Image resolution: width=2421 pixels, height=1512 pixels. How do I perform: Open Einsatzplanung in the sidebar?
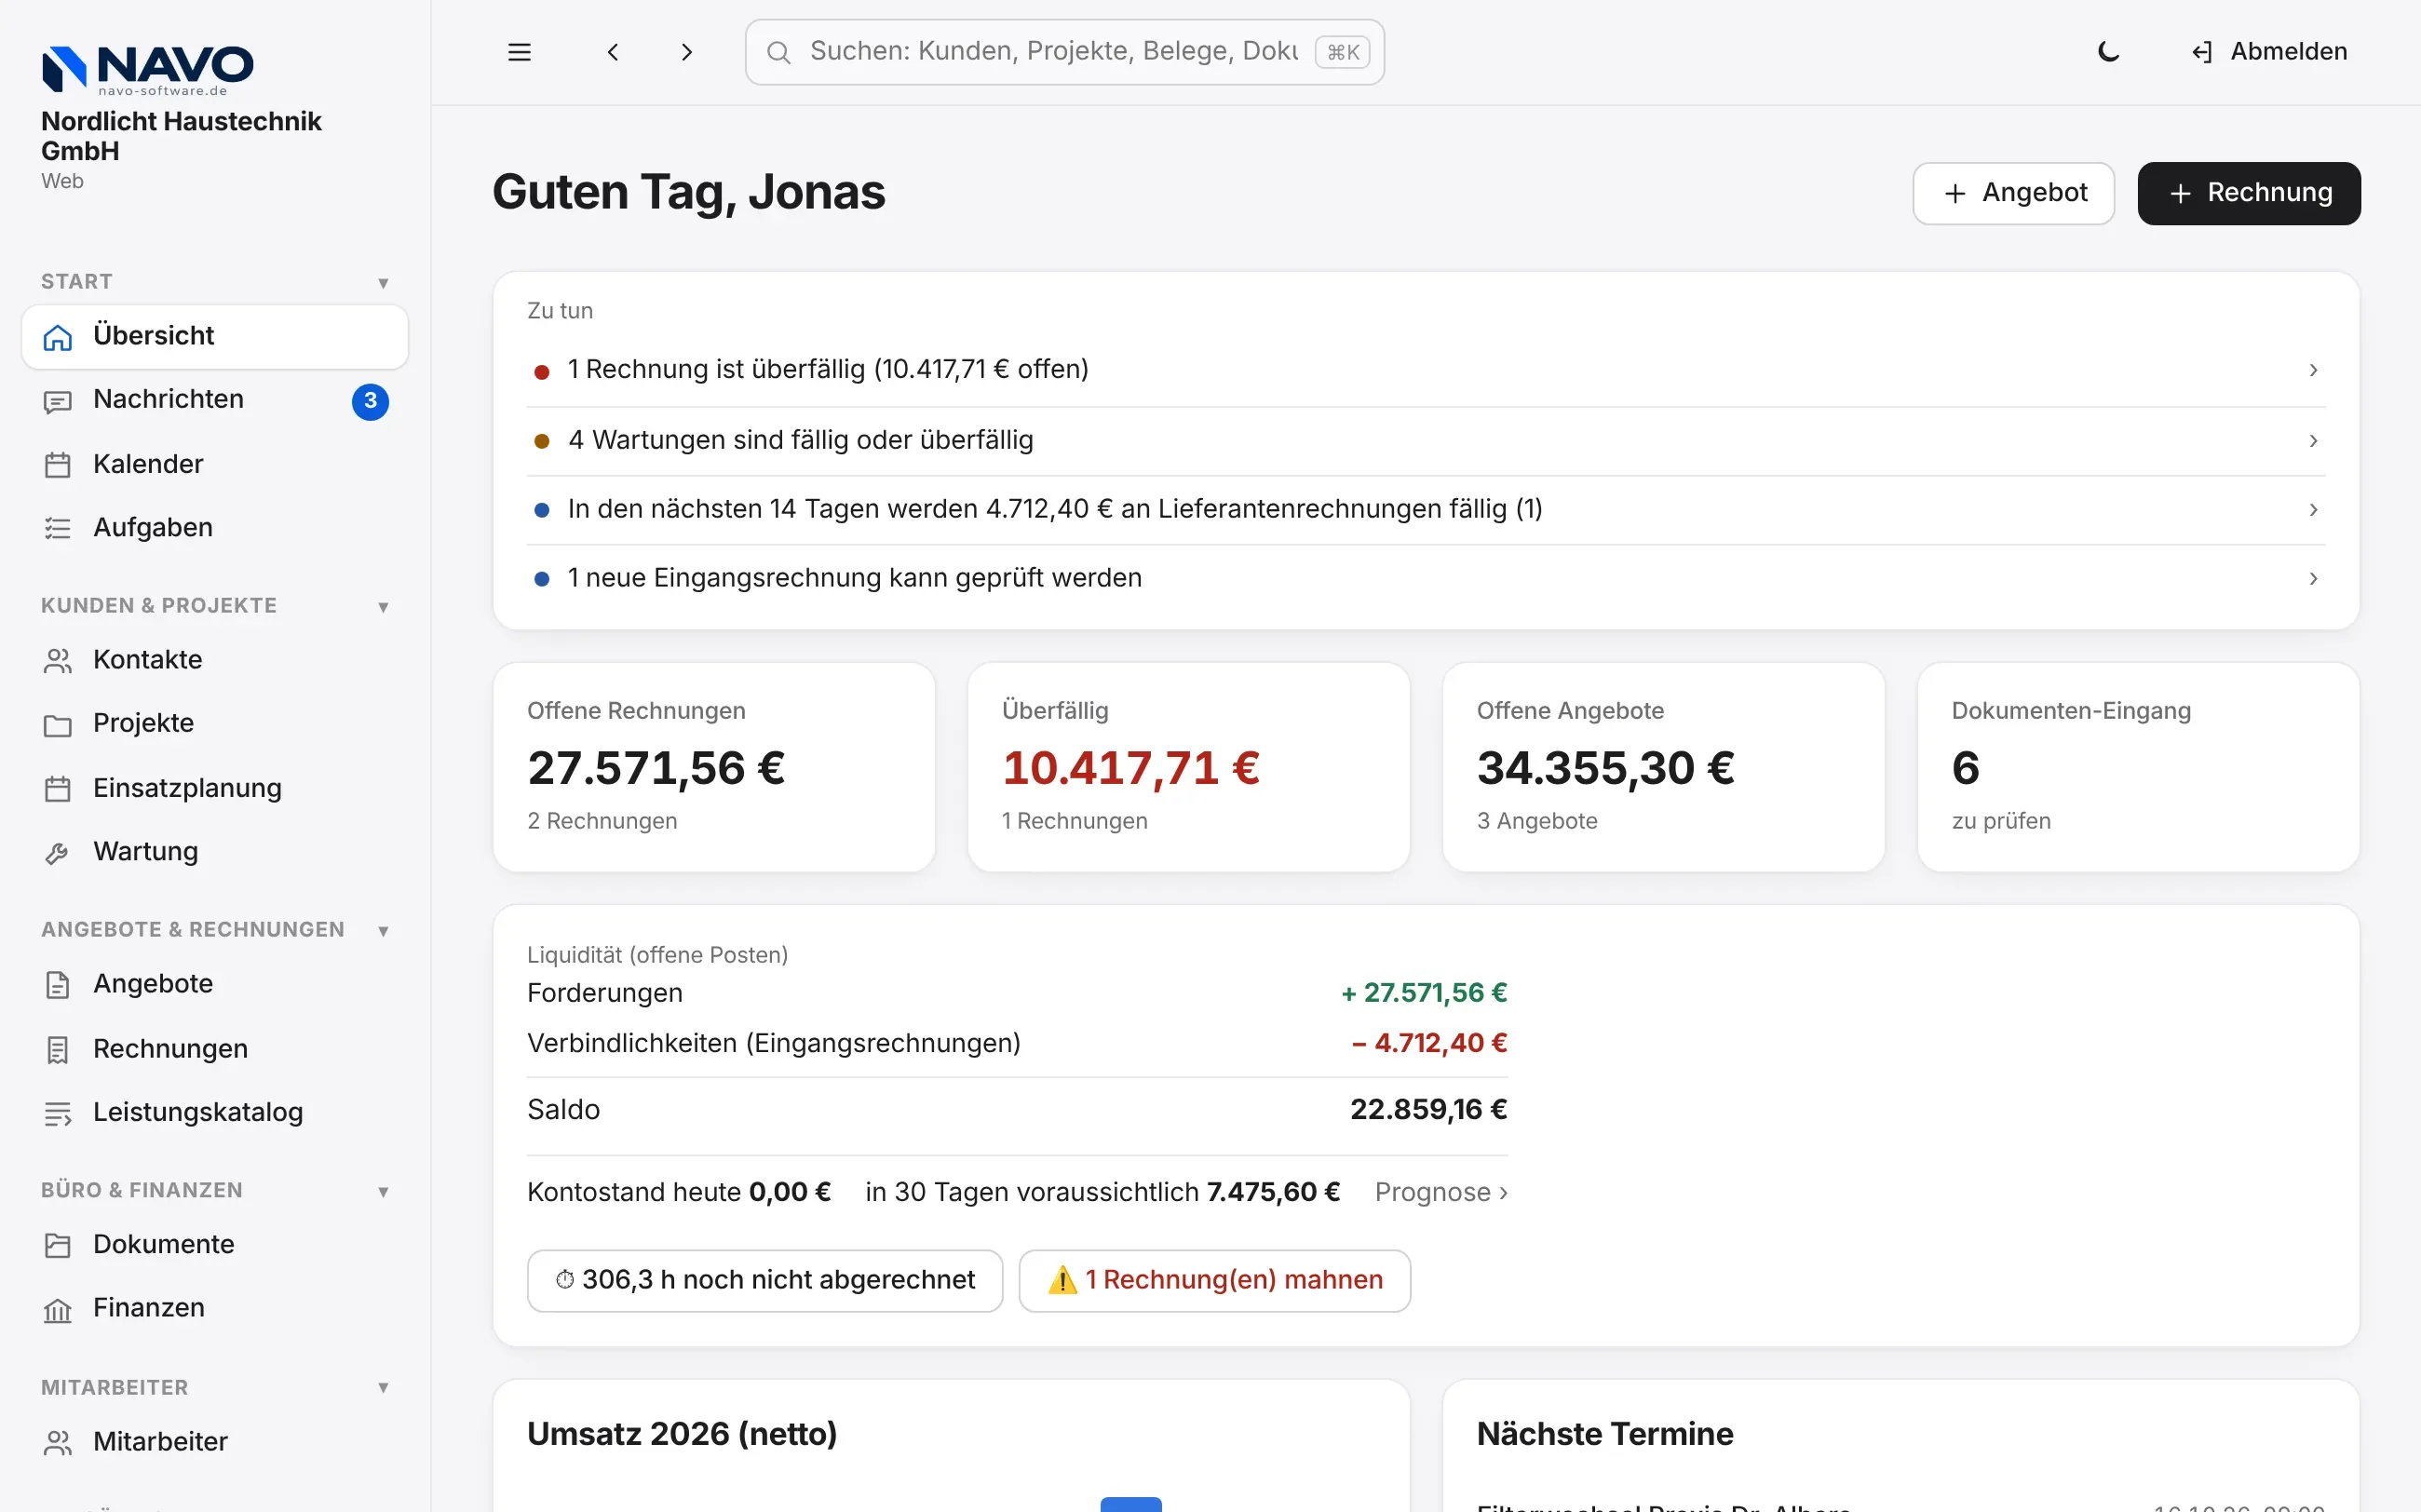pyautogui.click(x=215, y=788)
